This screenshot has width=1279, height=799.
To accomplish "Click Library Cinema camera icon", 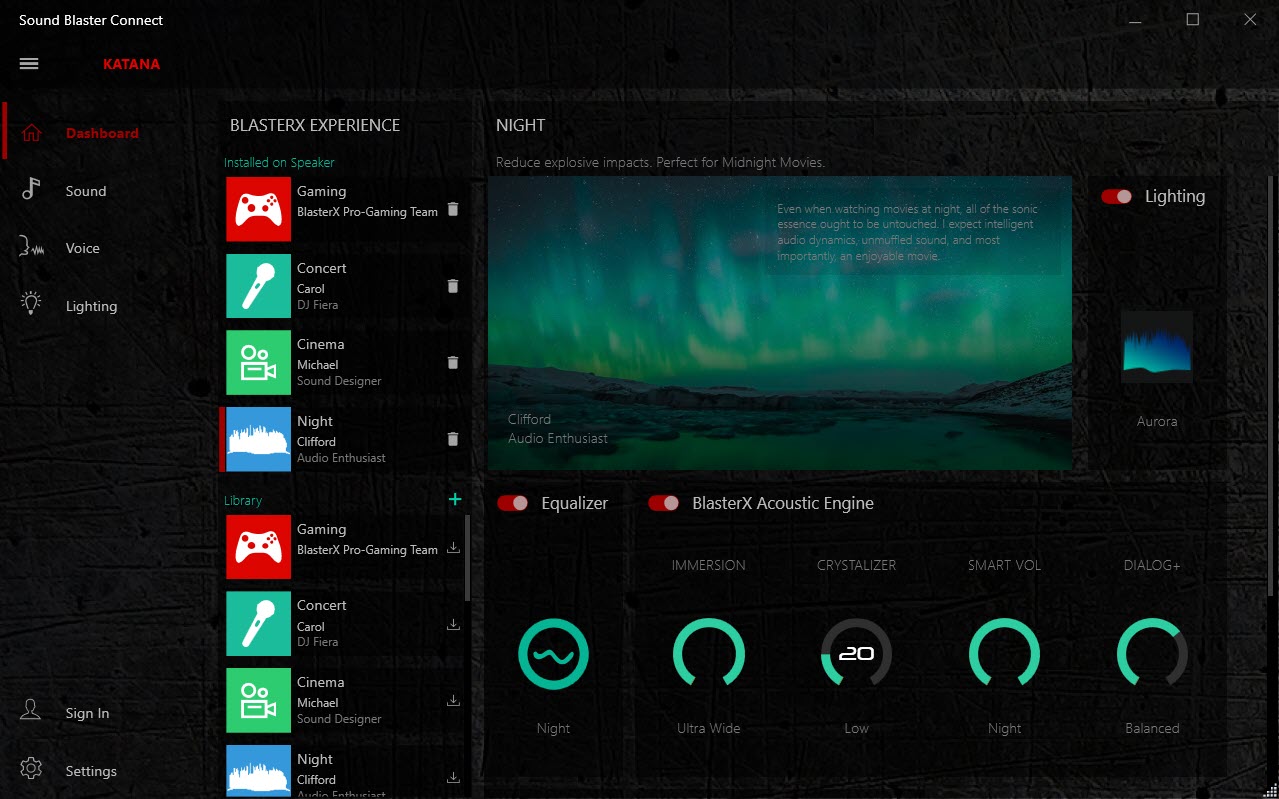I will coord(258,700).
